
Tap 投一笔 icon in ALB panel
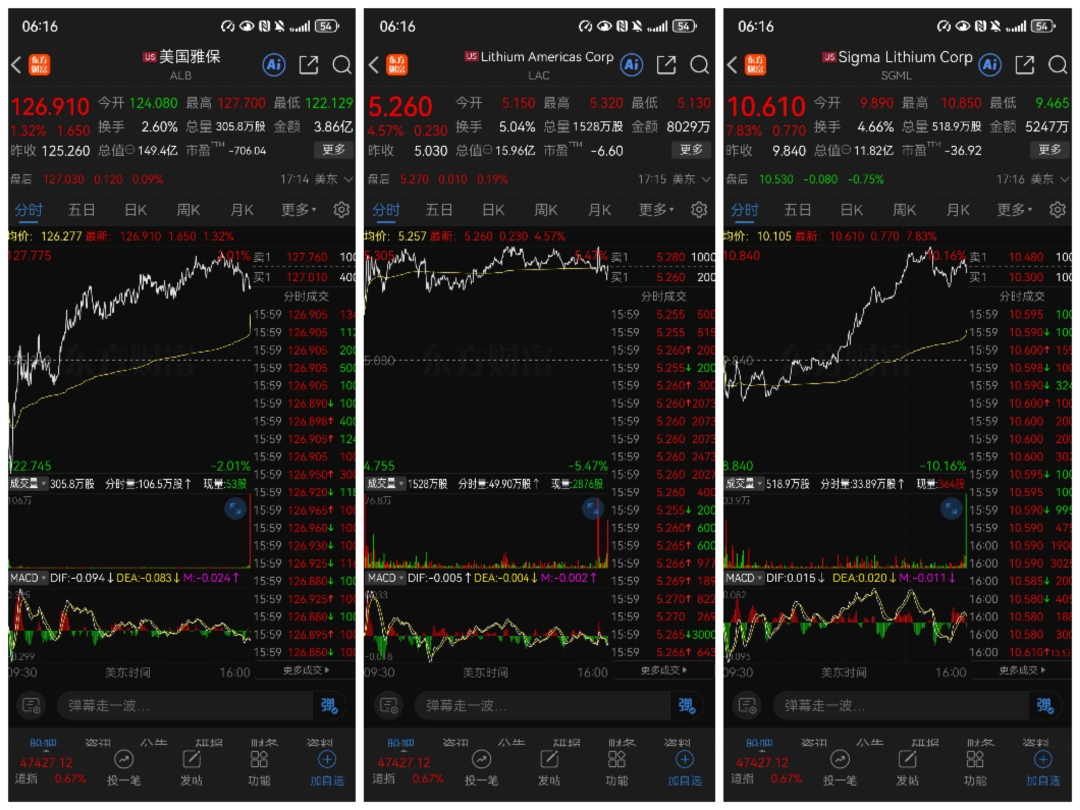(123, 760)
